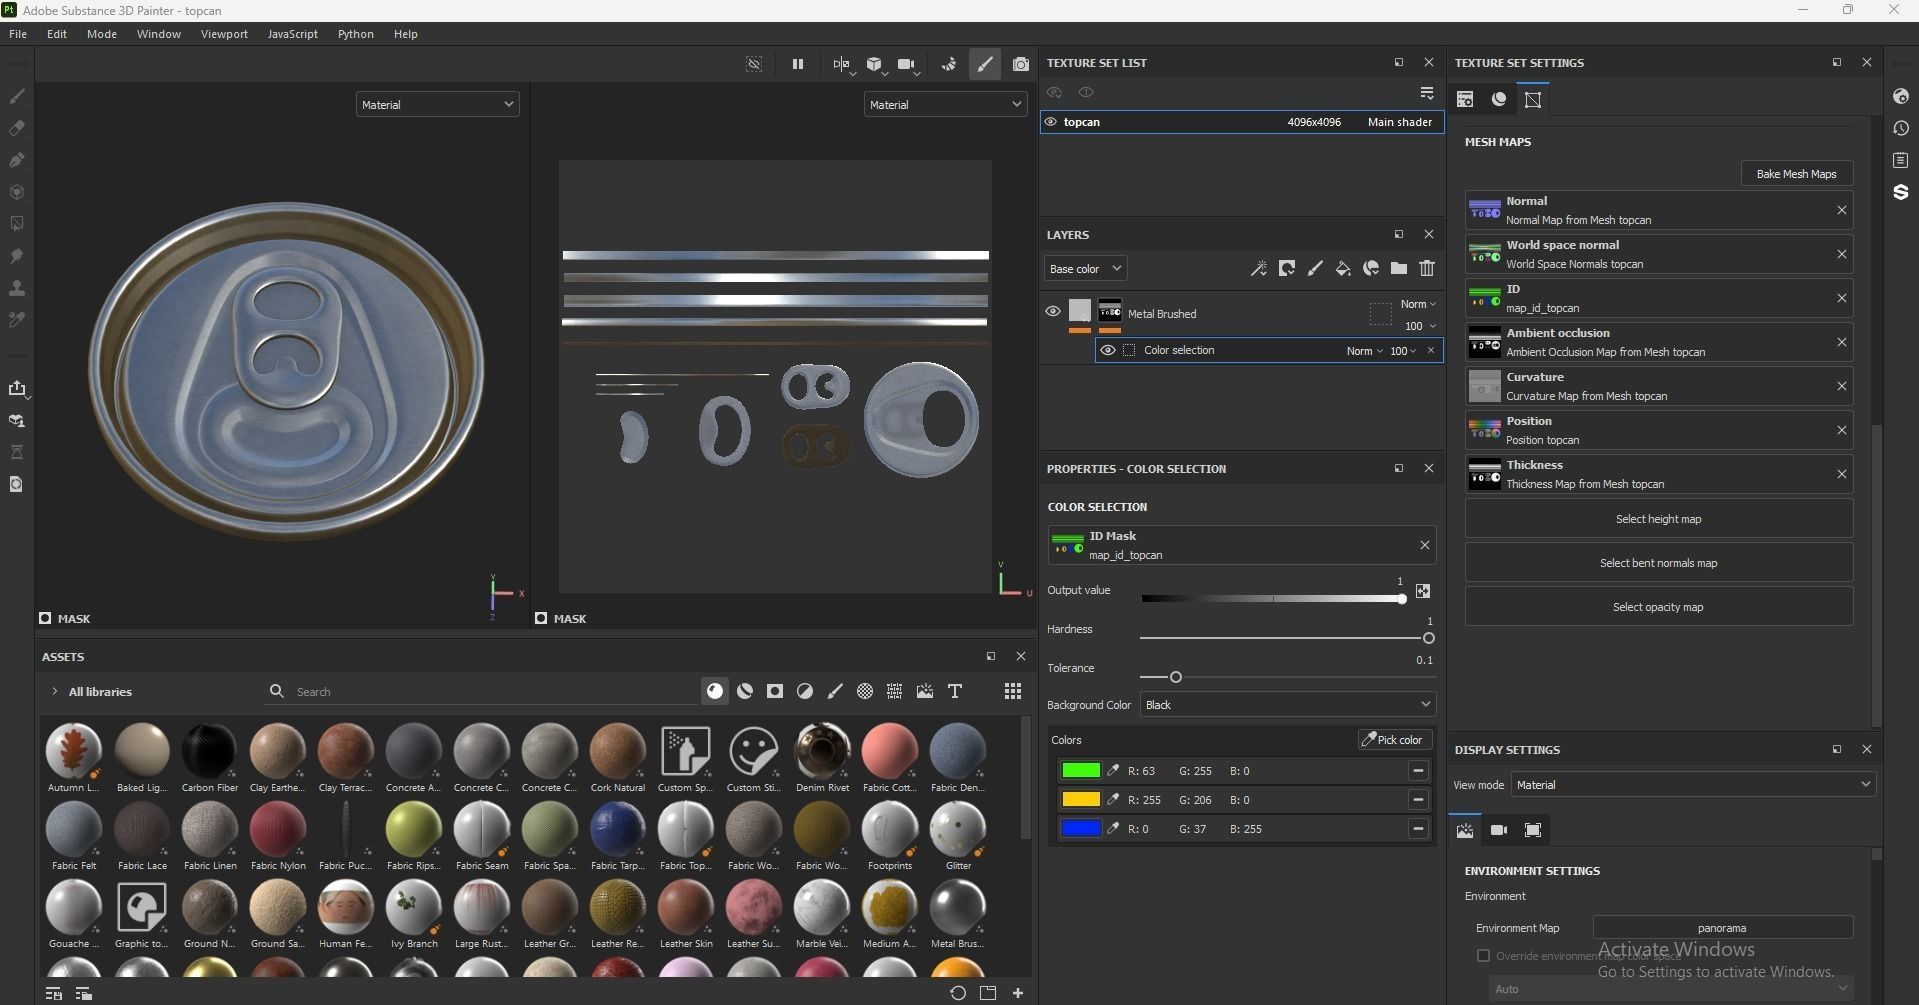Select the Material Picker eyedropper tool
Screen dimensions: 1919x1005
[17, 320]
